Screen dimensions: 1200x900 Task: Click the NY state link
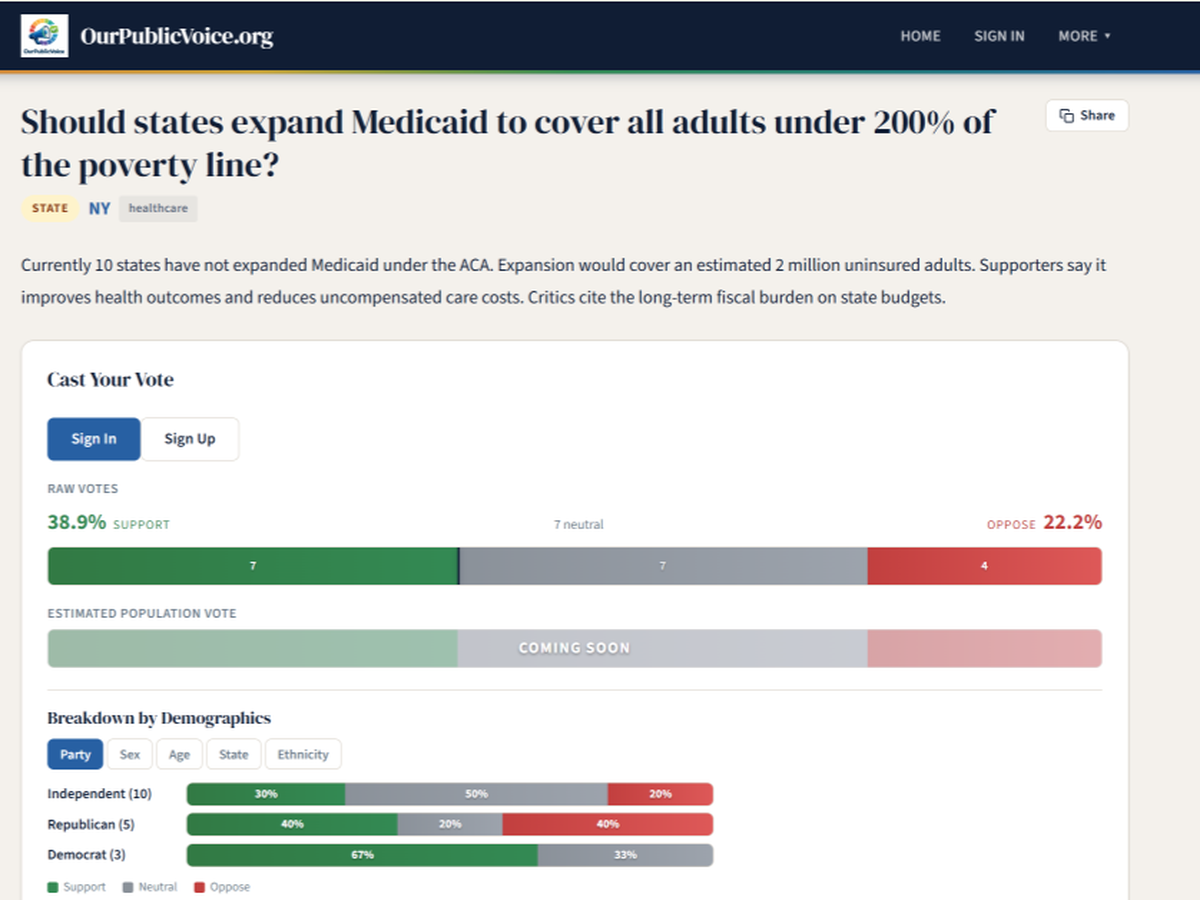pyautogui.click(x=99, y=208)
